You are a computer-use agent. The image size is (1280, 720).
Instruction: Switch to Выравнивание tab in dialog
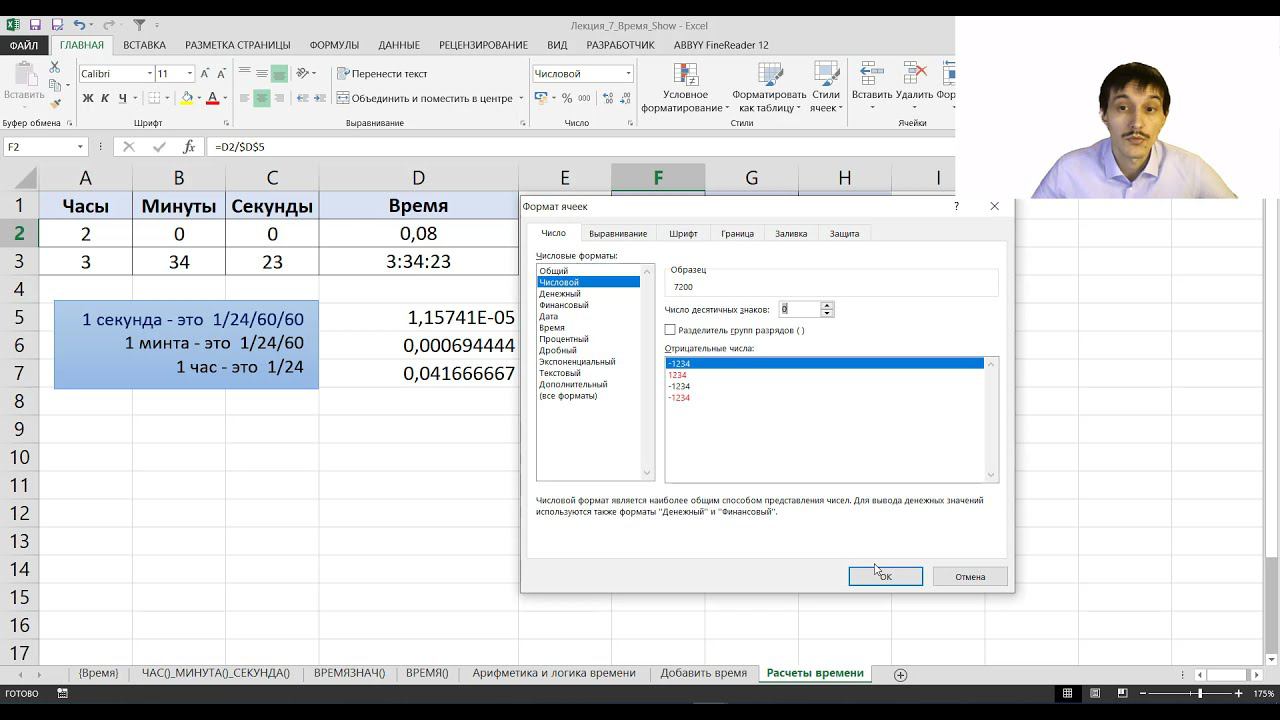point(617,233)
